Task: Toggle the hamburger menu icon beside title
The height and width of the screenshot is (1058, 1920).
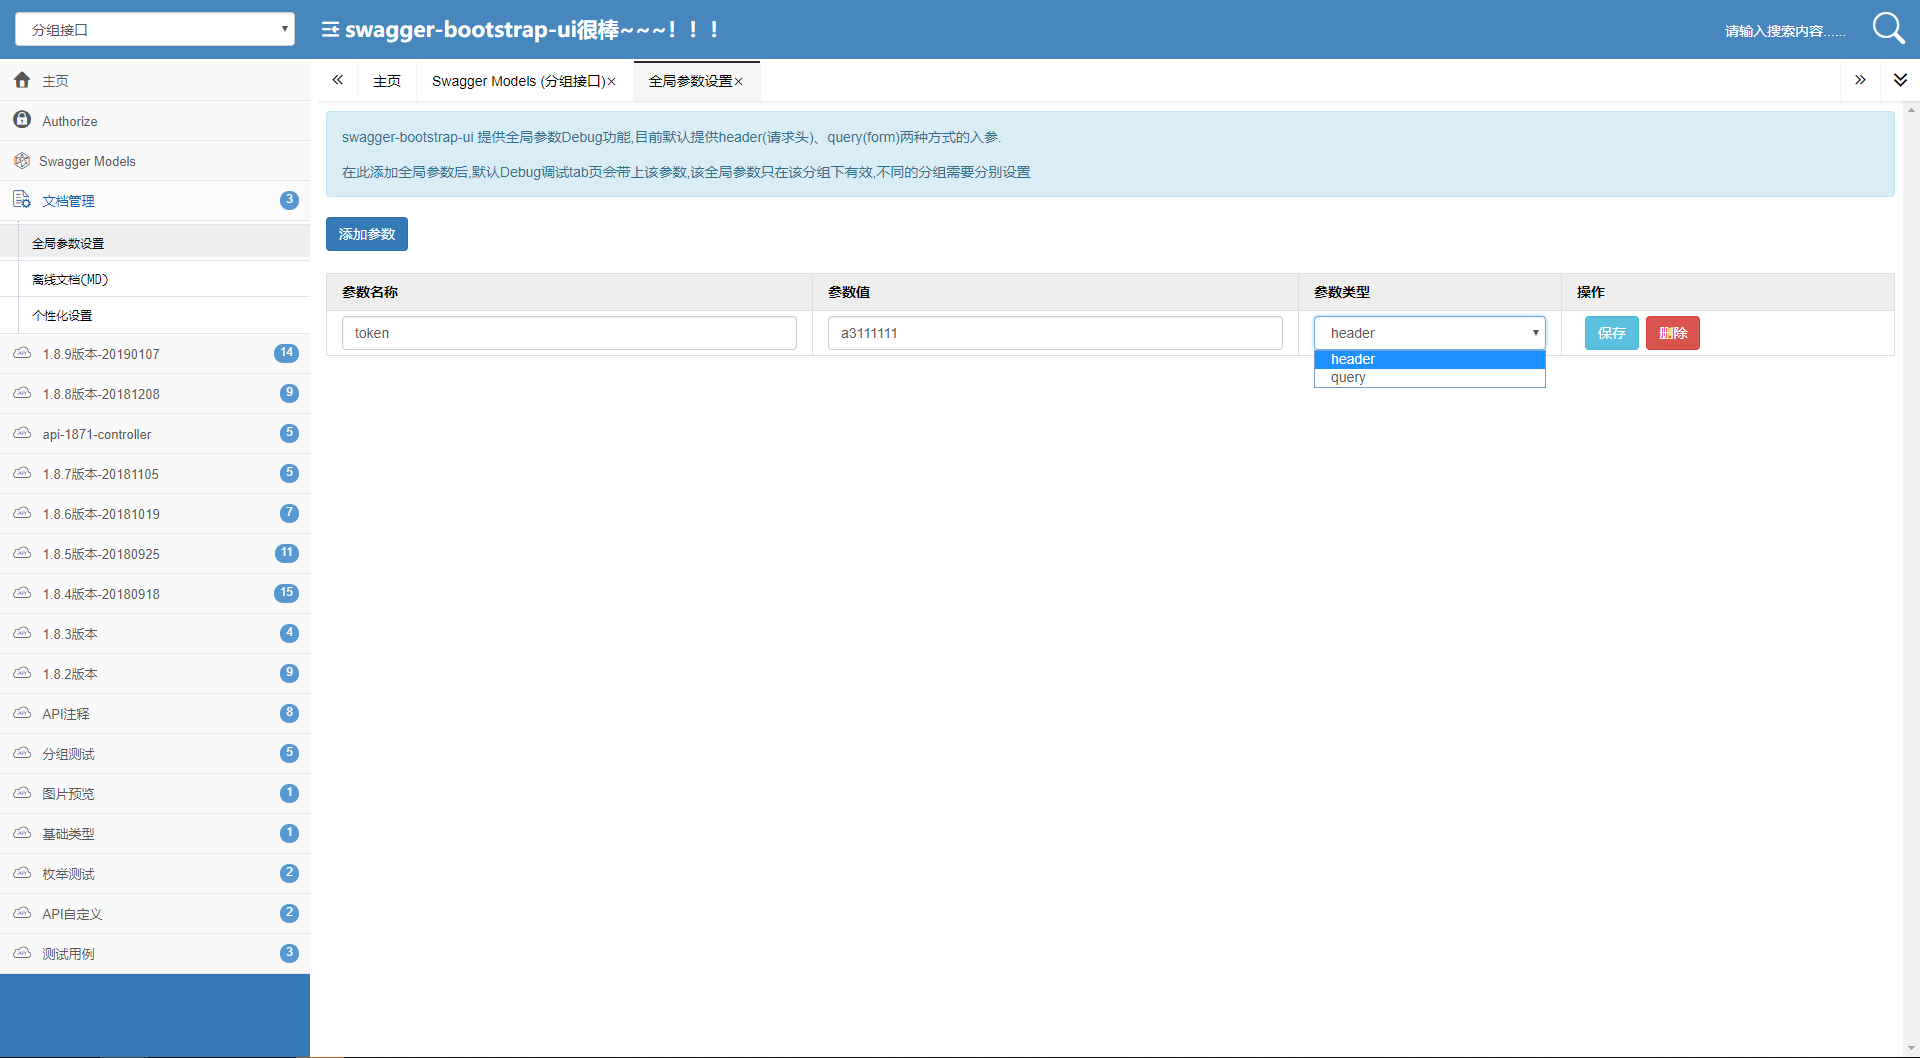Action: (330, 30)
